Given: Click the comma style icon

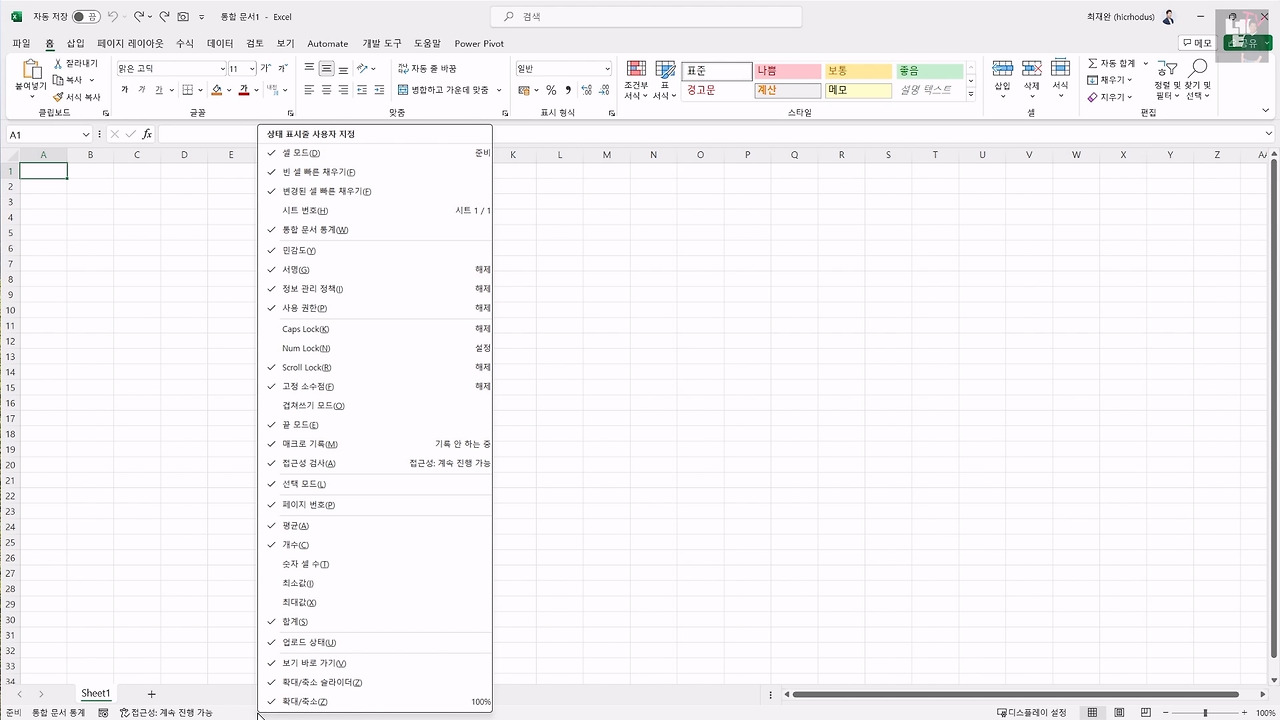Looking at the screenshot, I should click(566, 90).
